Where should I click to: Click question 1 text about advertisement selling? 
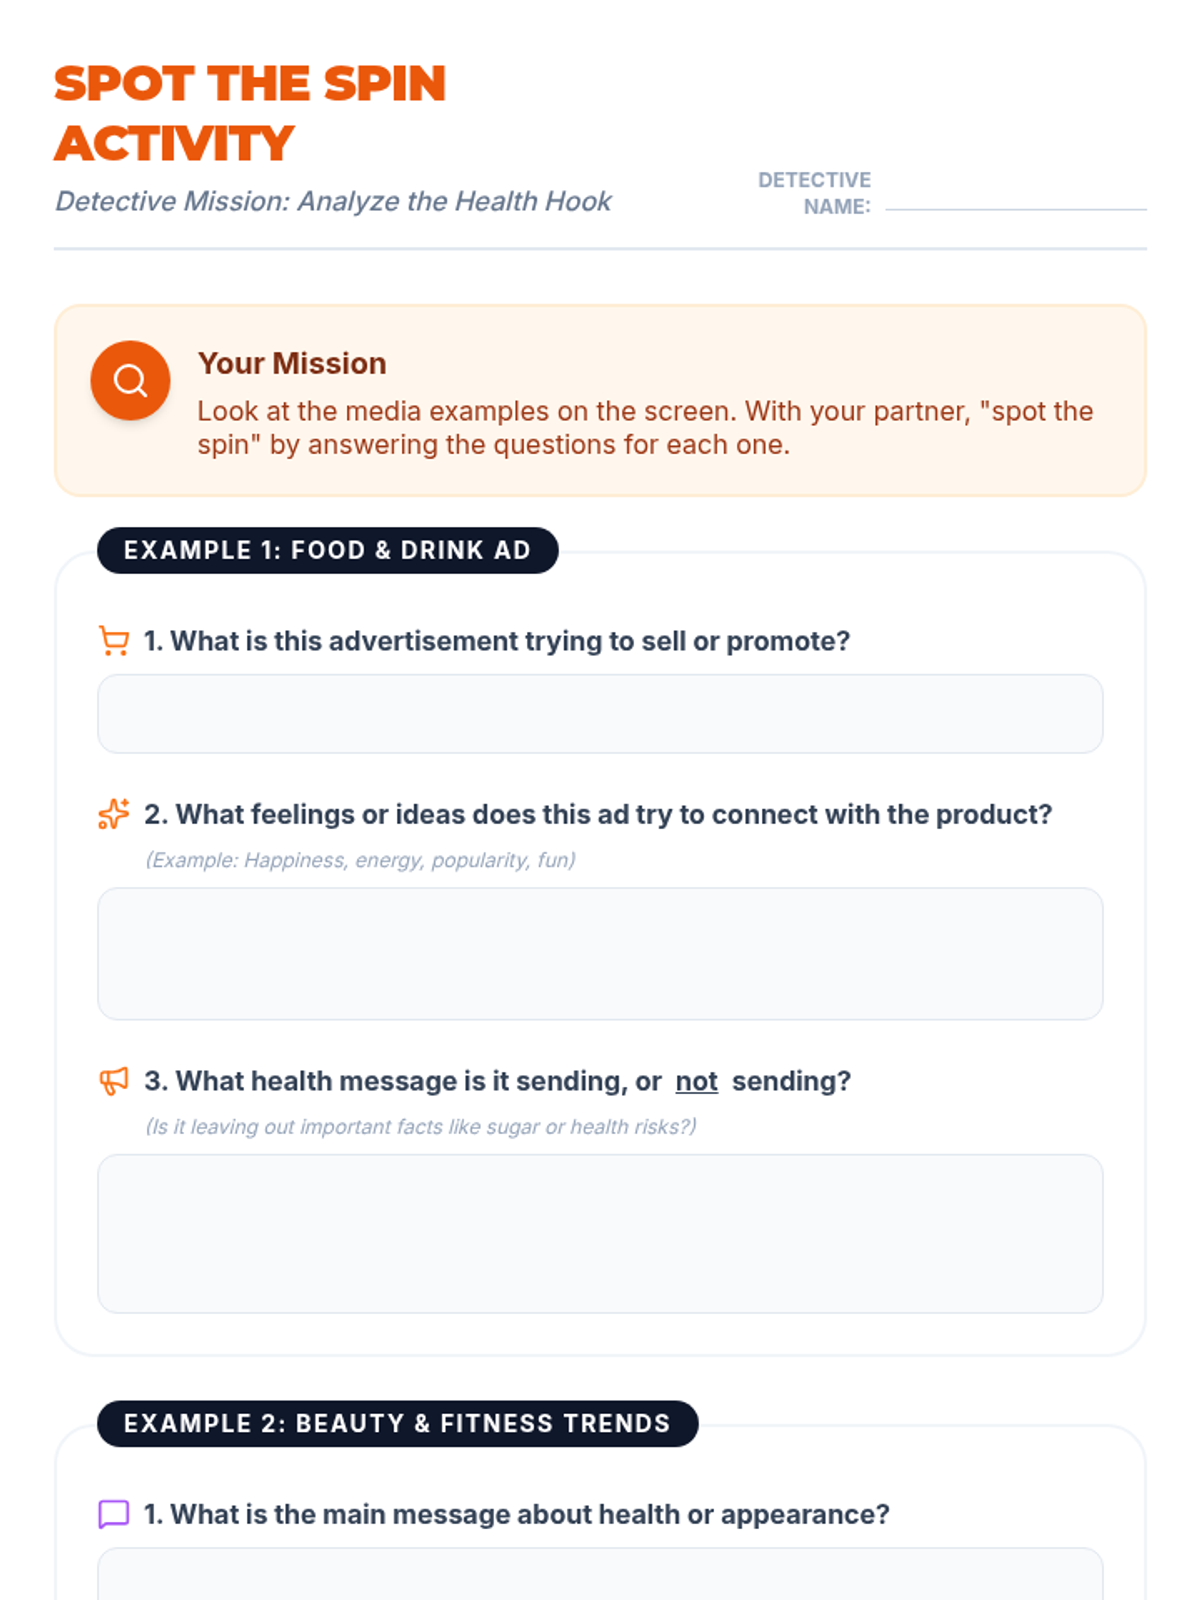497,641
